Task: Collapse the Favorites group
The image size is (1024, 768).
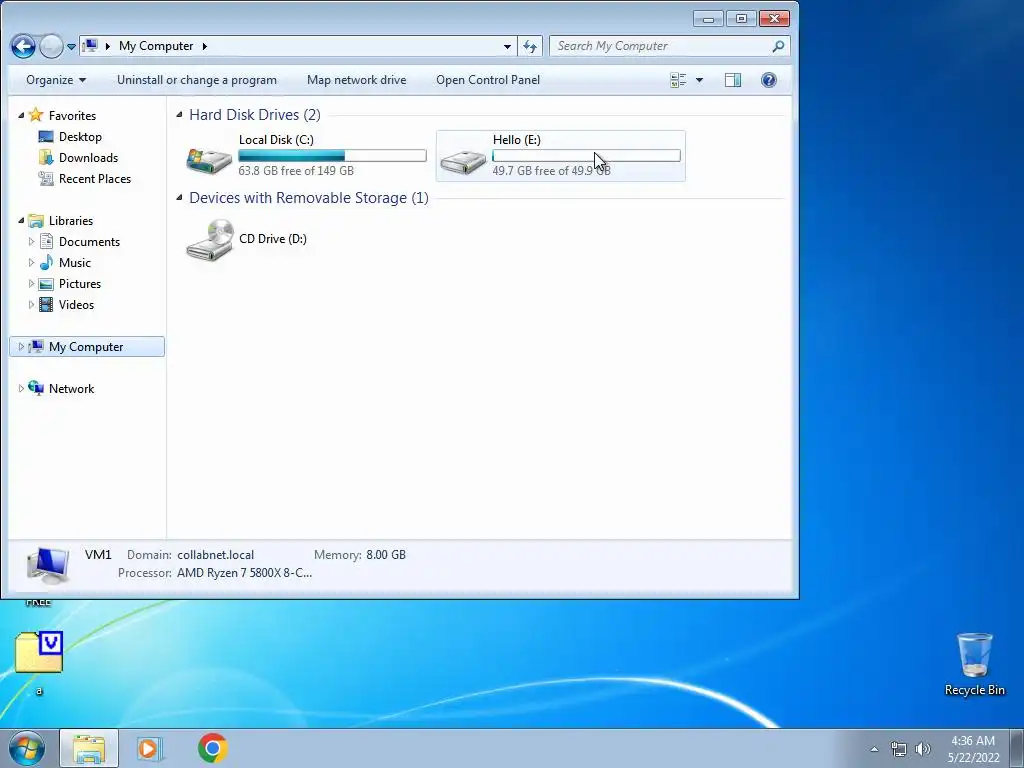Action: point(21,115)
